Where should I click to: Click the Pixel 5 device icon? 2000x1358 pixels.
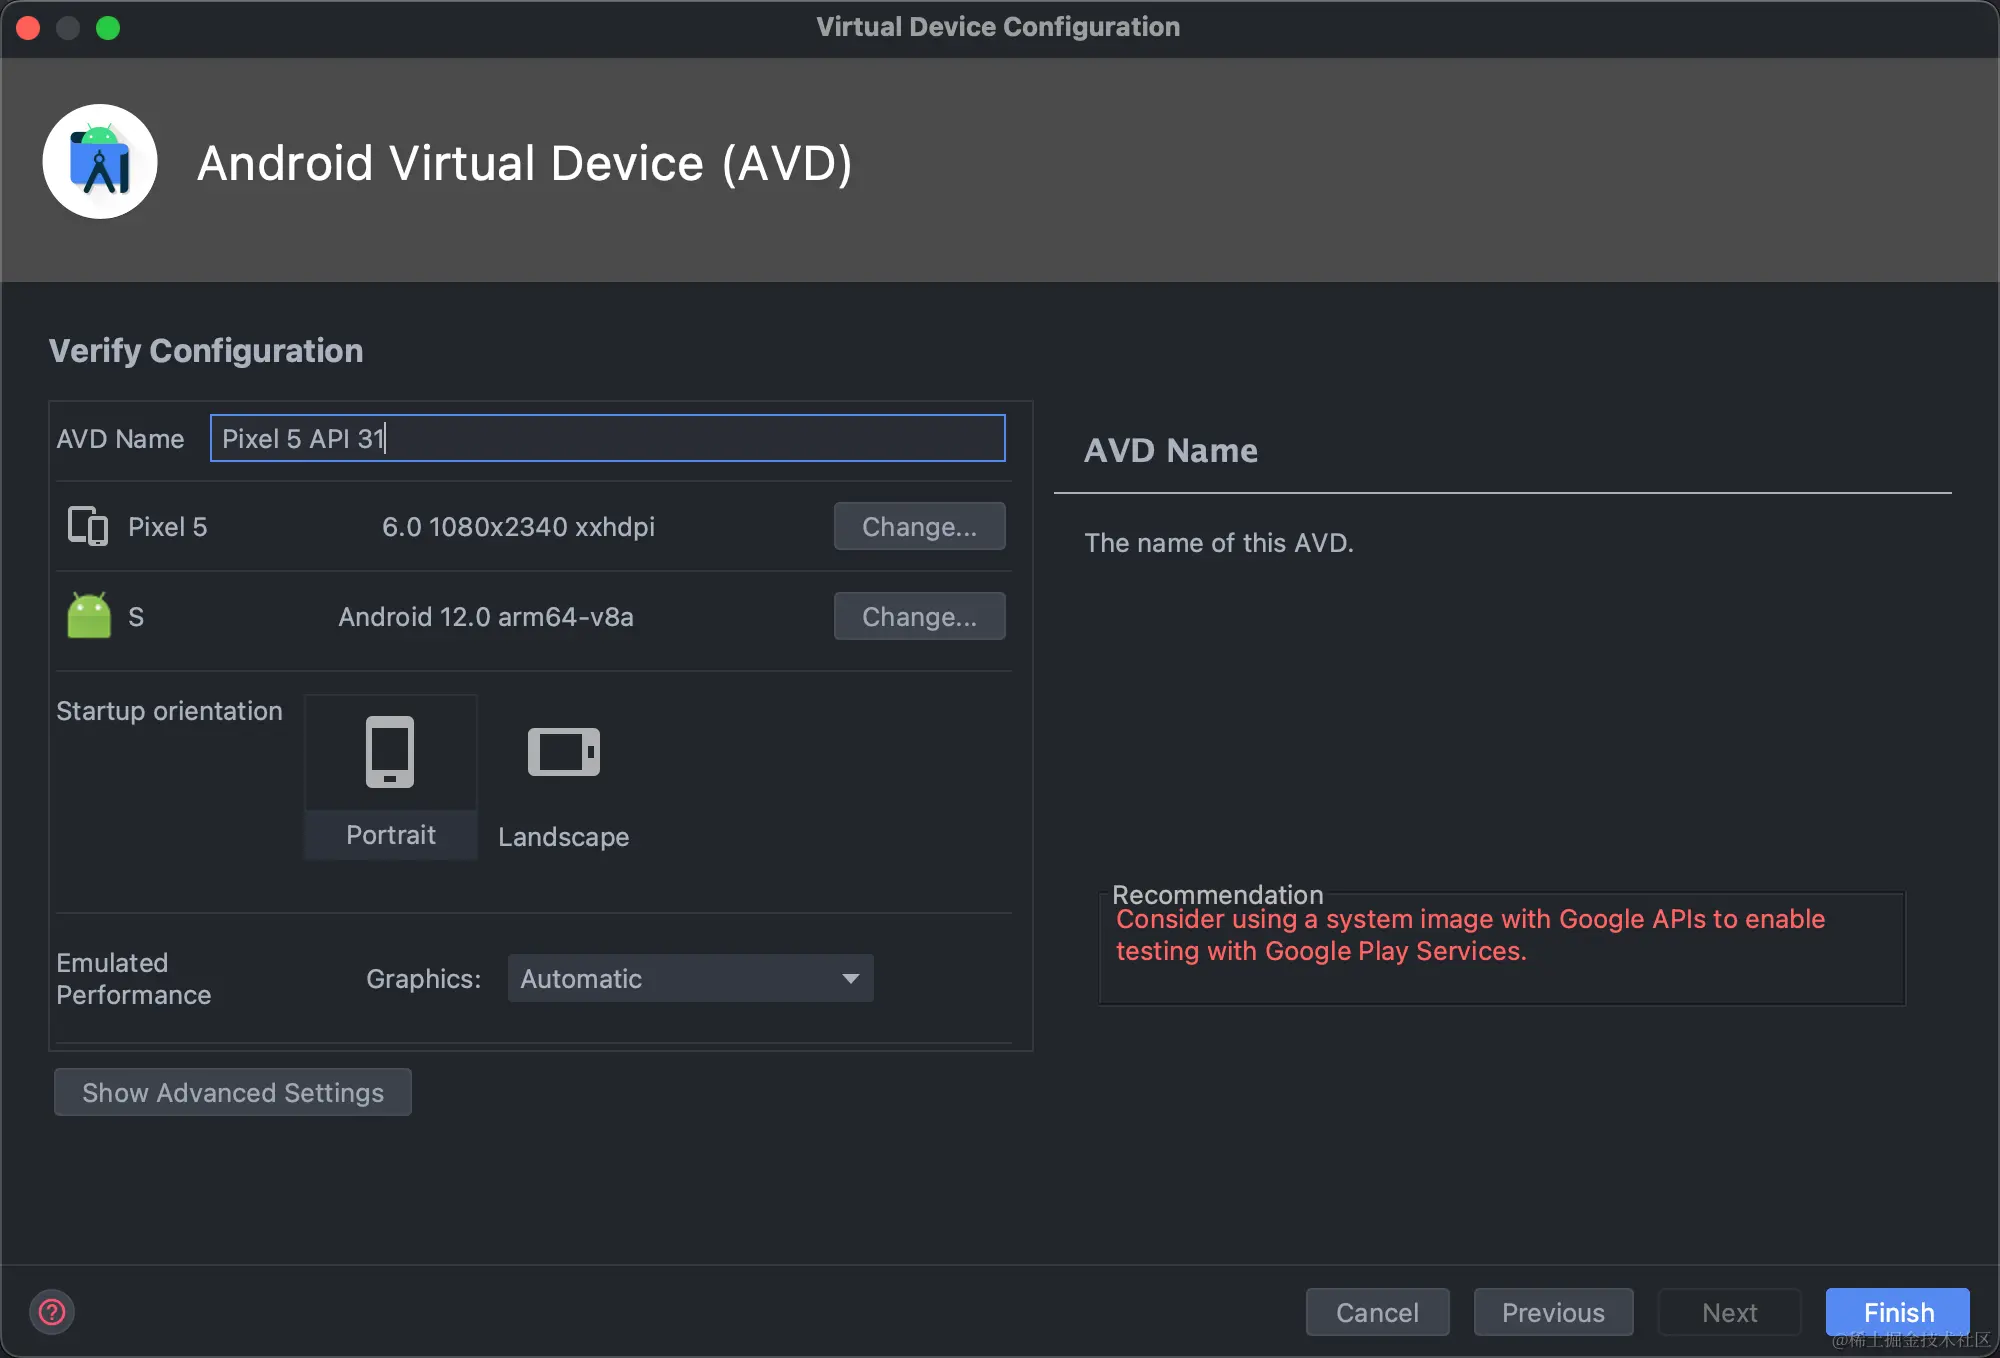[88, 526]
